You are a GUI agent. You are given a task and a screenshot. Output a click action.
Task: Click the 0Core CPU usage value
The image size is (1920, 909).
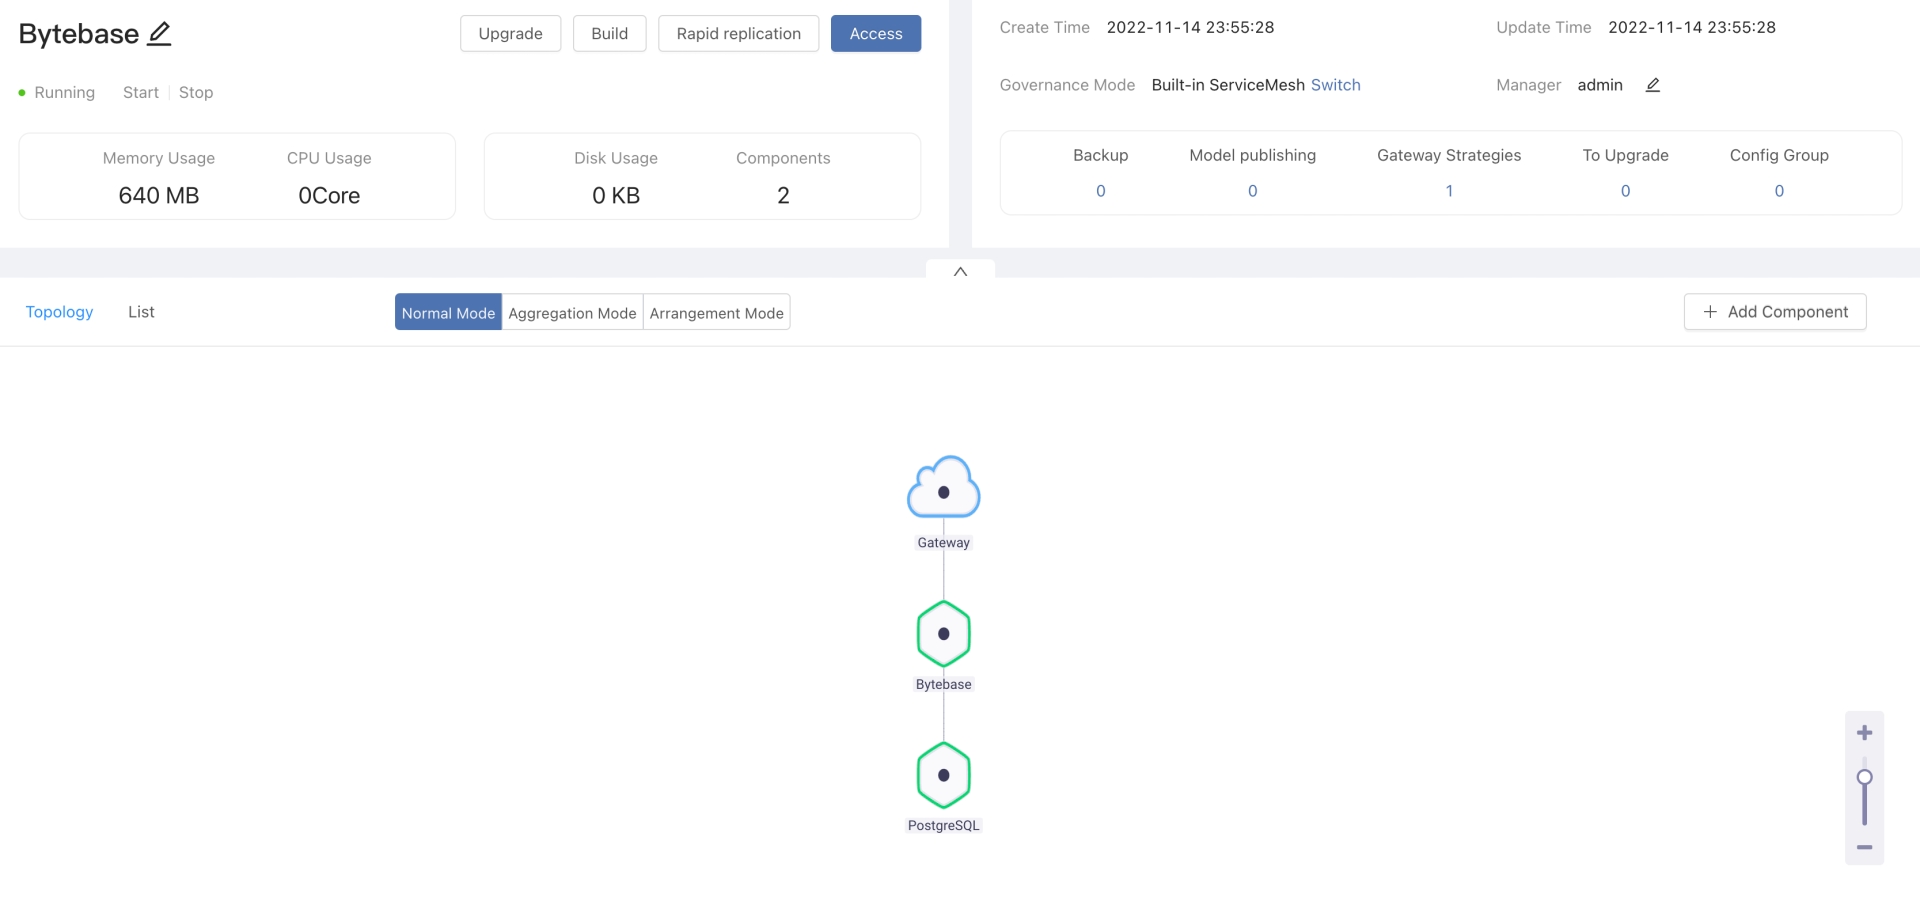click(329, 196)
